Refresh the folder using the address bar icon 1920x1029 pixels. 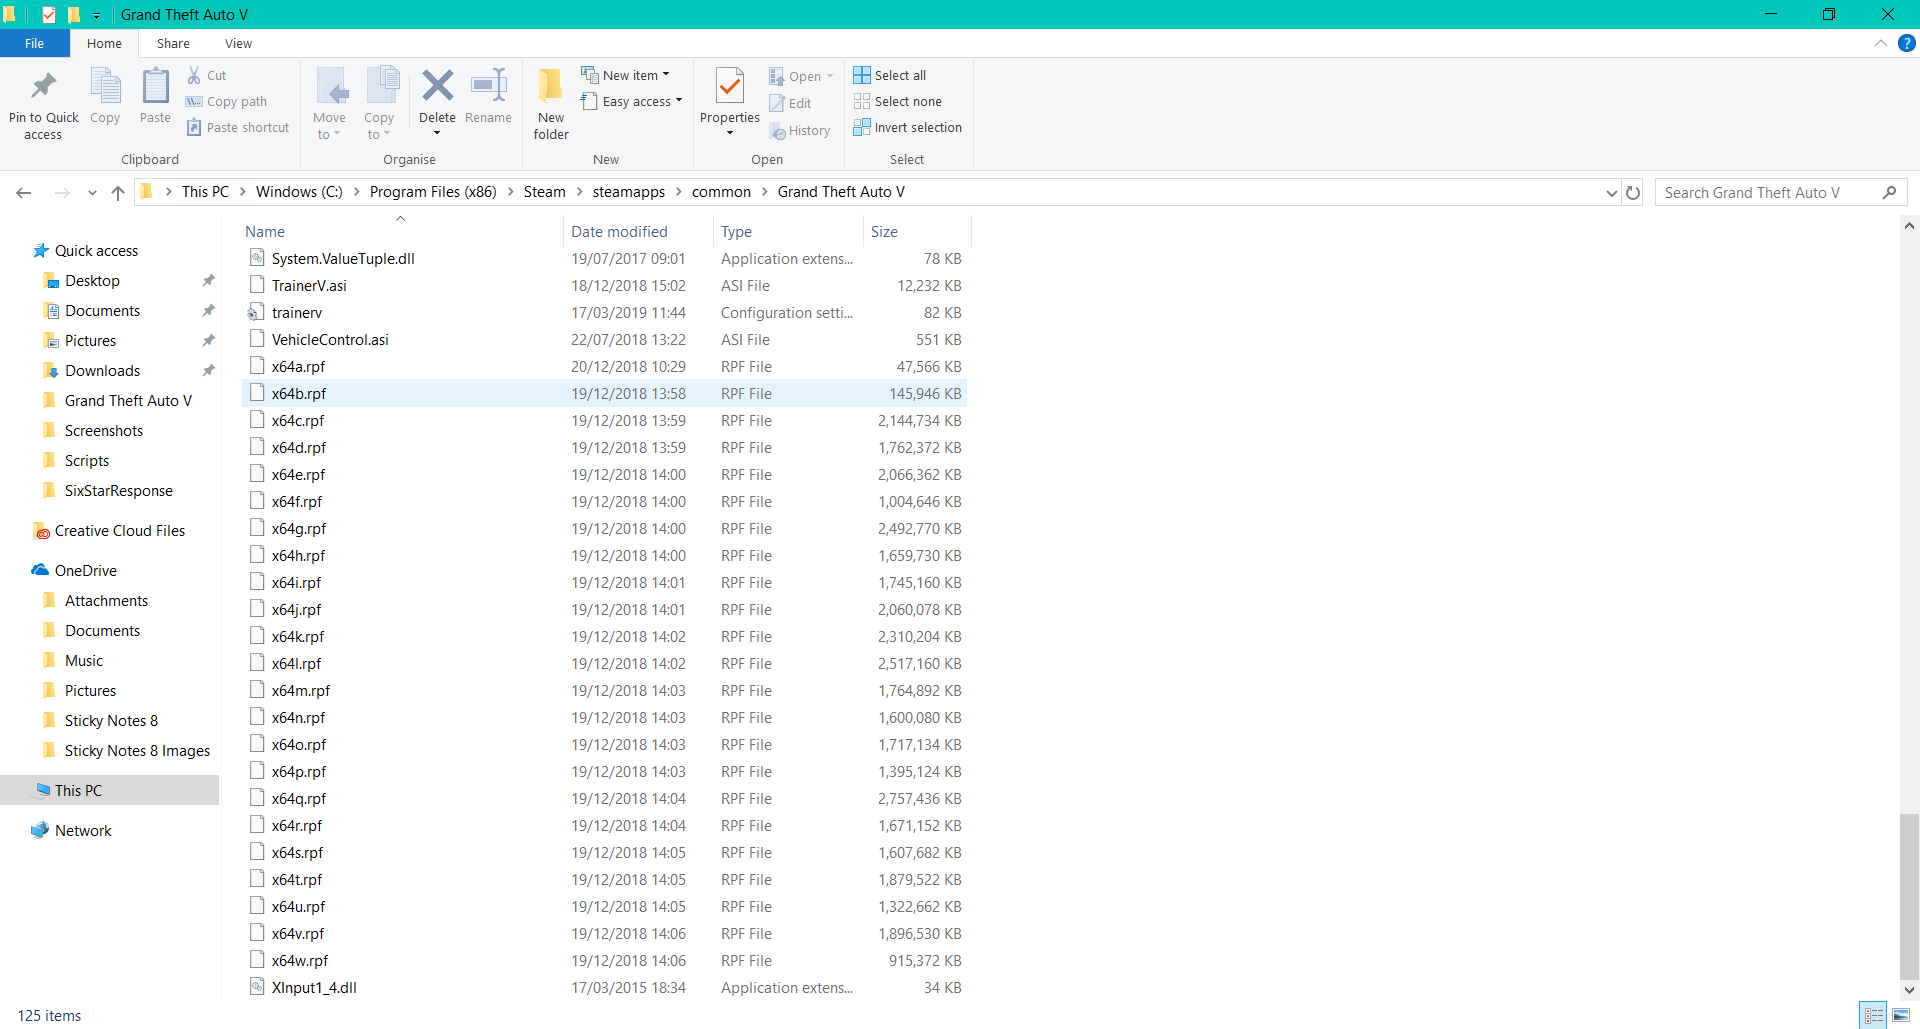[1633, 193]
